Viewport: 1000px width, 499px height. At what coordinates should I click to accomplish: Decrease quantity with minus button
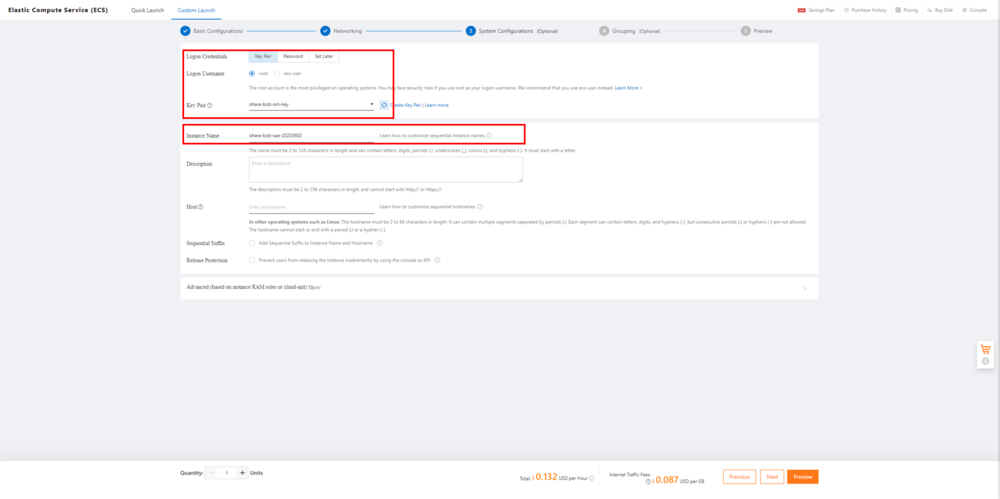211,473
